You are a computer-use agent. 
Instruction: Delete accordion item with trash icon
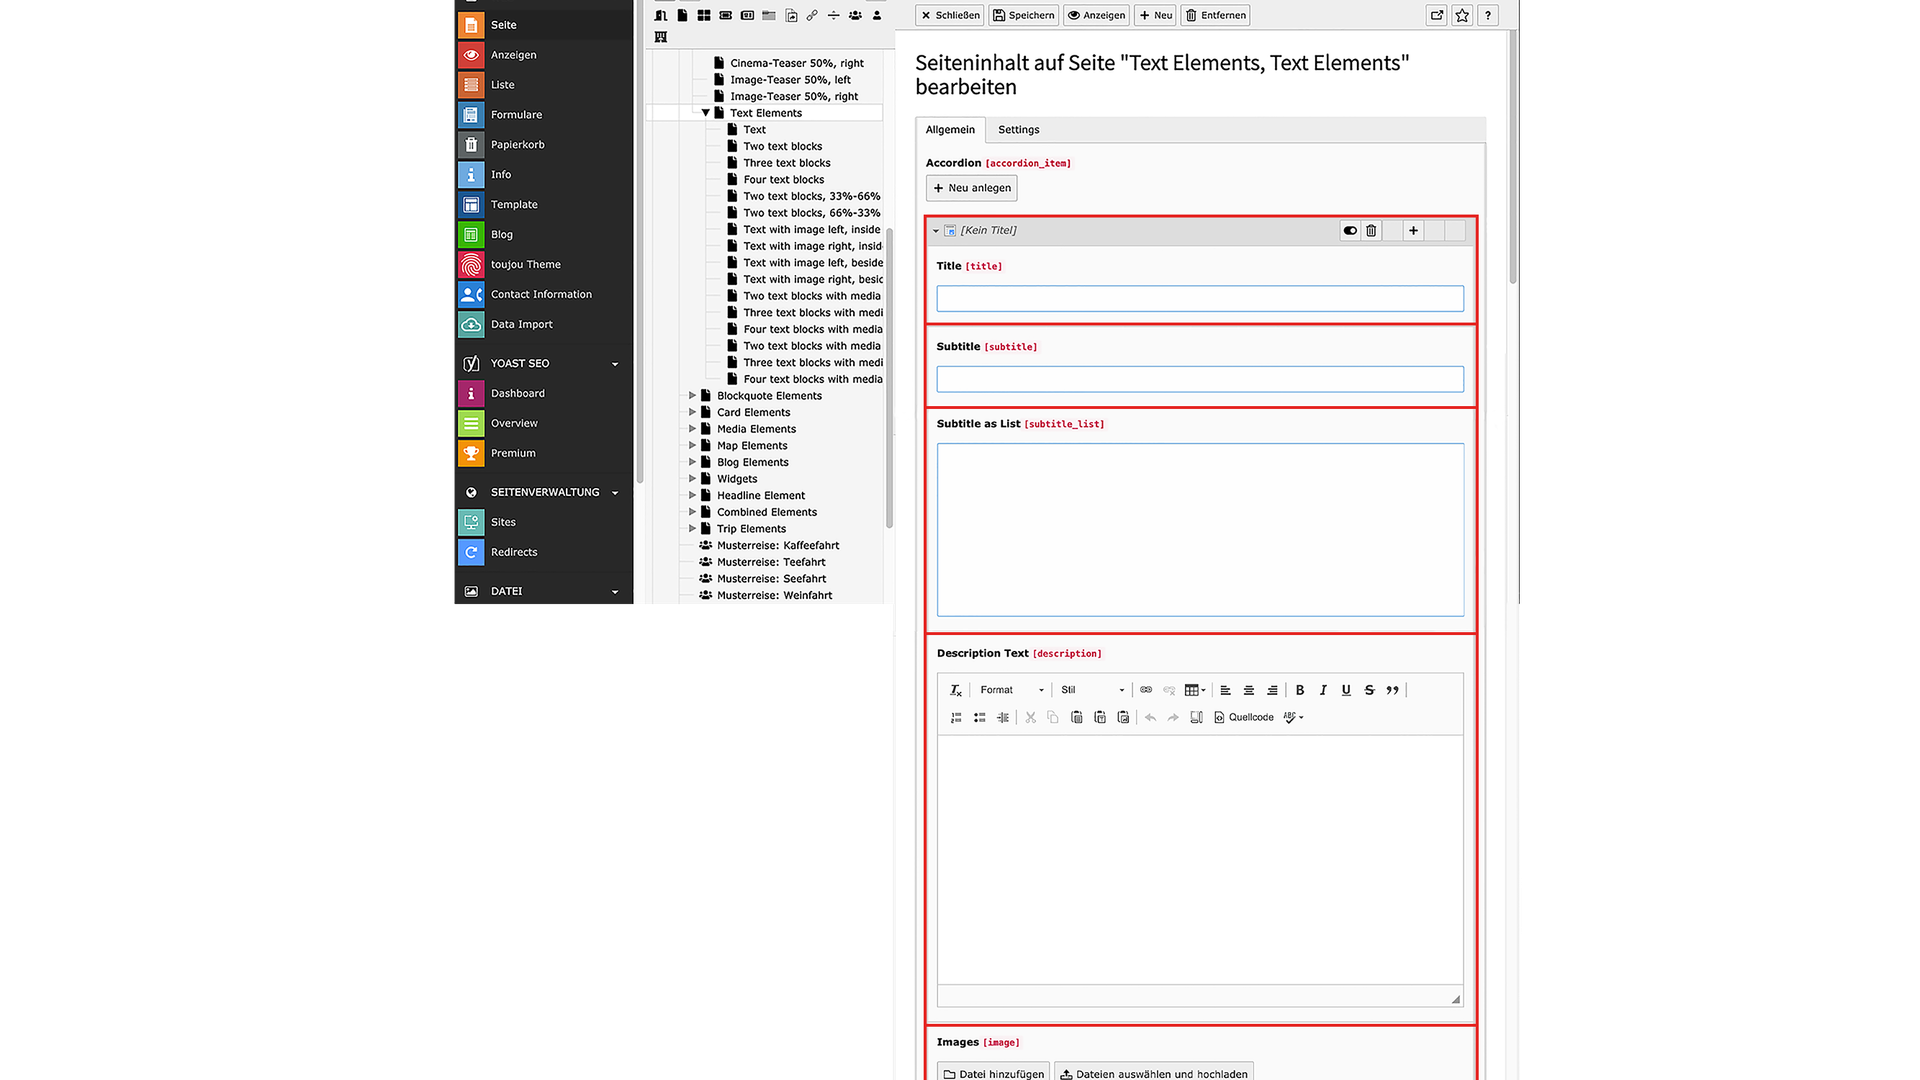pyautogui.click(x=1371, y=231)
